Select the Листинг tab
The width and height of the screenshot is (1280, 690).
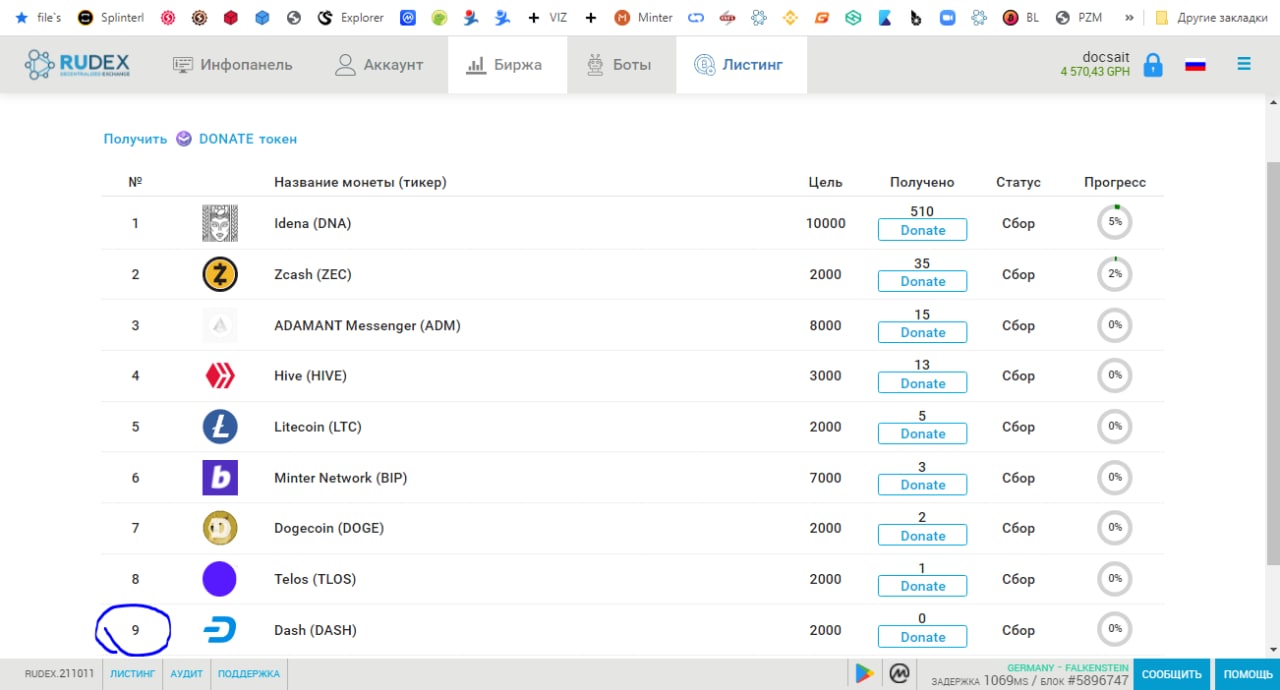[x=740, y=65]
